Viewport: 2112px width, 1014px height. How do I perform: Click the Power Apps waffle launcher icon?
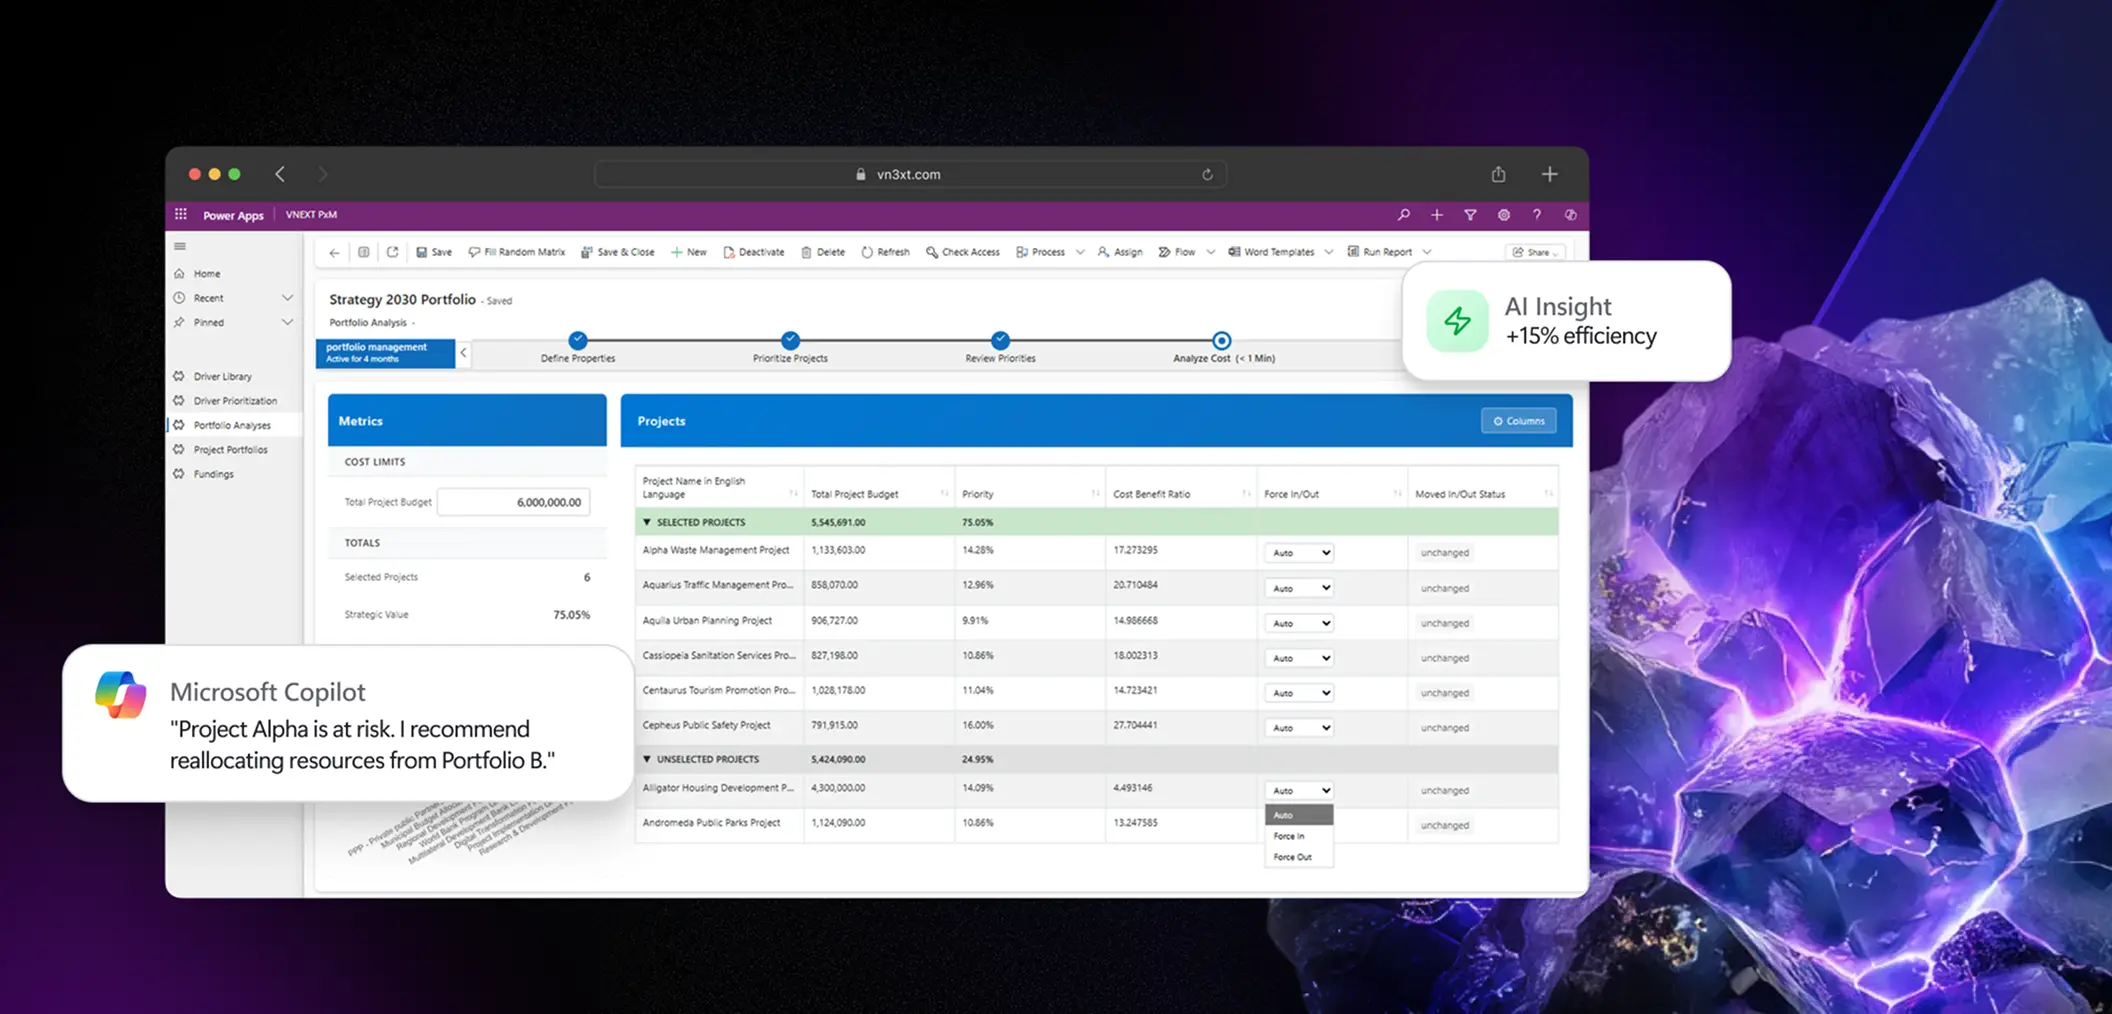pos(181,214)
